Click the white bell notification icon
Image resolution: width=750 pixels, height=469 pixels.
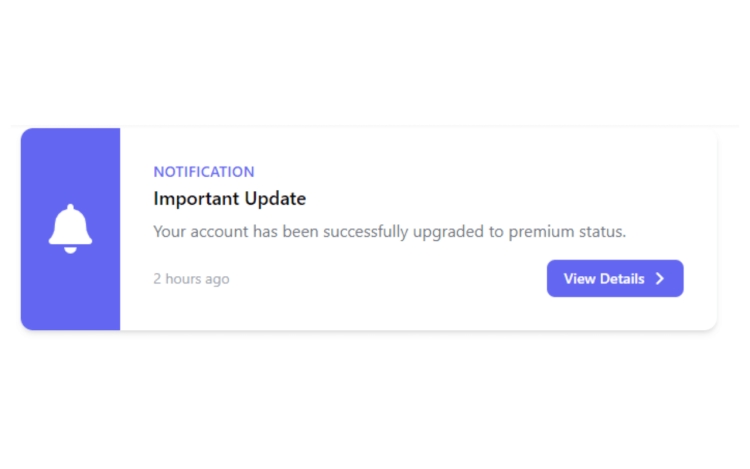click(x=70, y=229)
